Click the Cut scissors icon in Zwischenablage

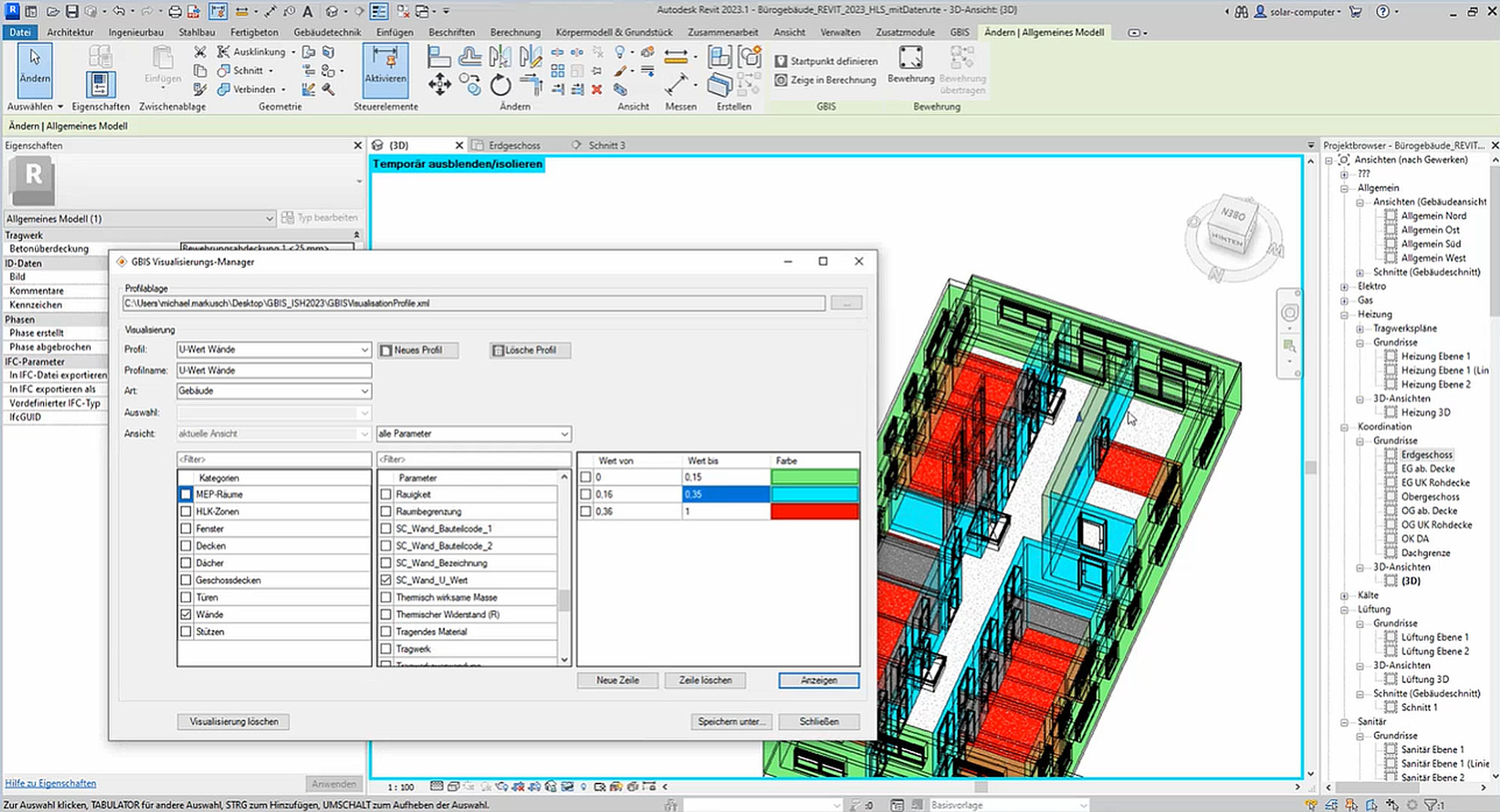pyautogui.click(x=200, y=52)
